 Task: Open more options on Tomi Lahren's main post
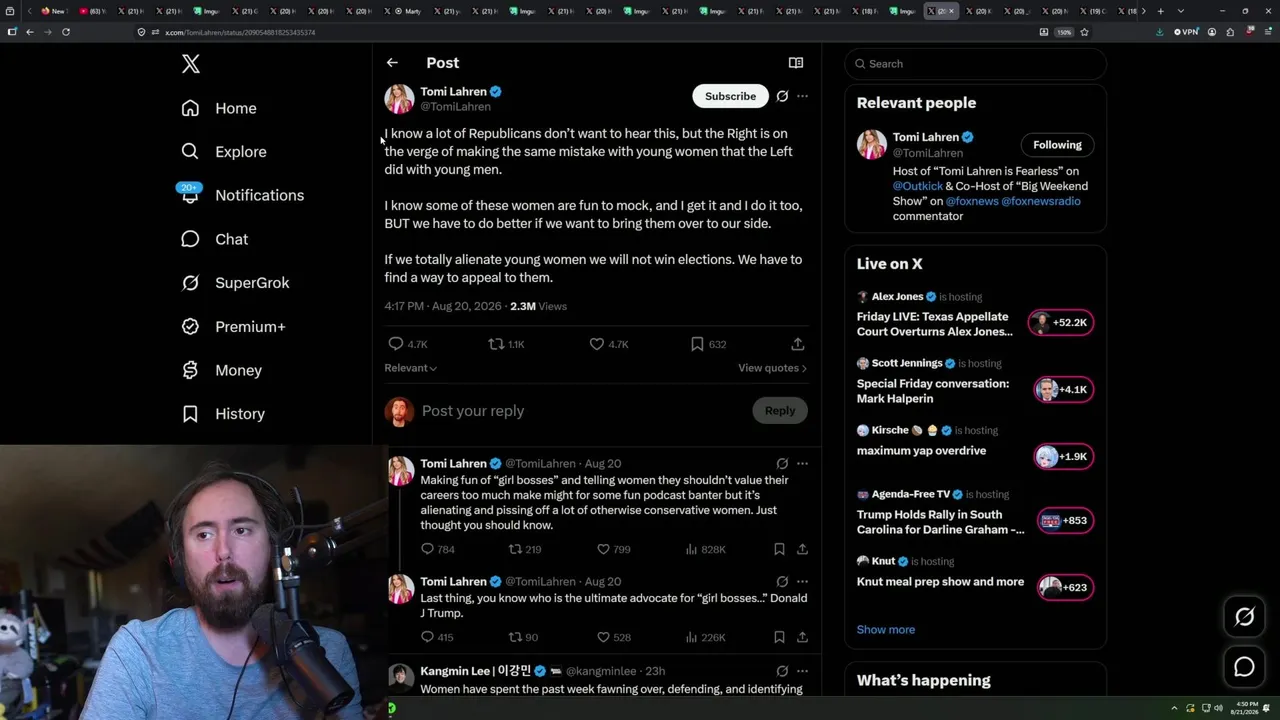point(802,96)
